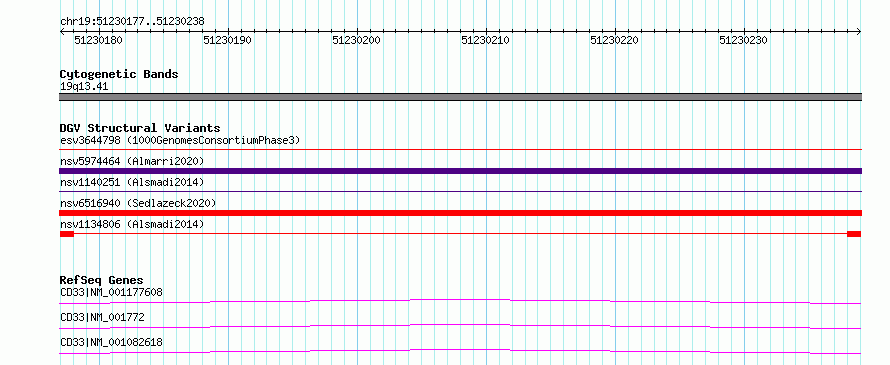The width and height of the screenshot is (890, 365).
Task: Click magenta intron line of CD33|NM_001082618
Action: [460, 351]
